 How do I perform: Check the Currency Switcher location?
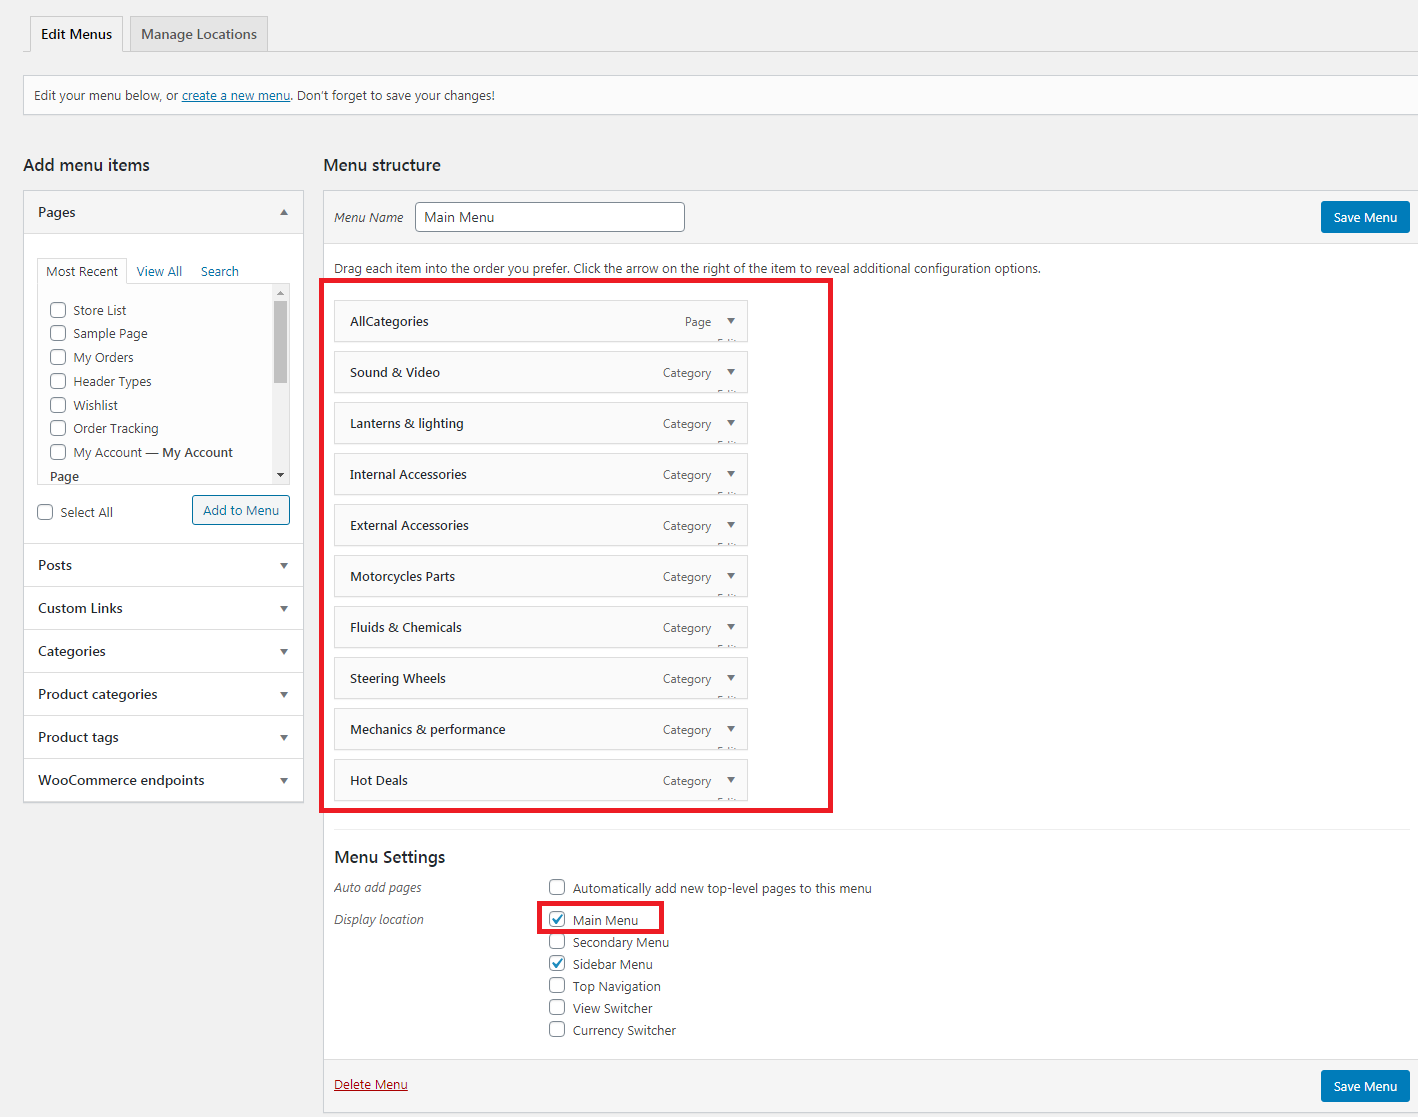[x=557, y=1030]
